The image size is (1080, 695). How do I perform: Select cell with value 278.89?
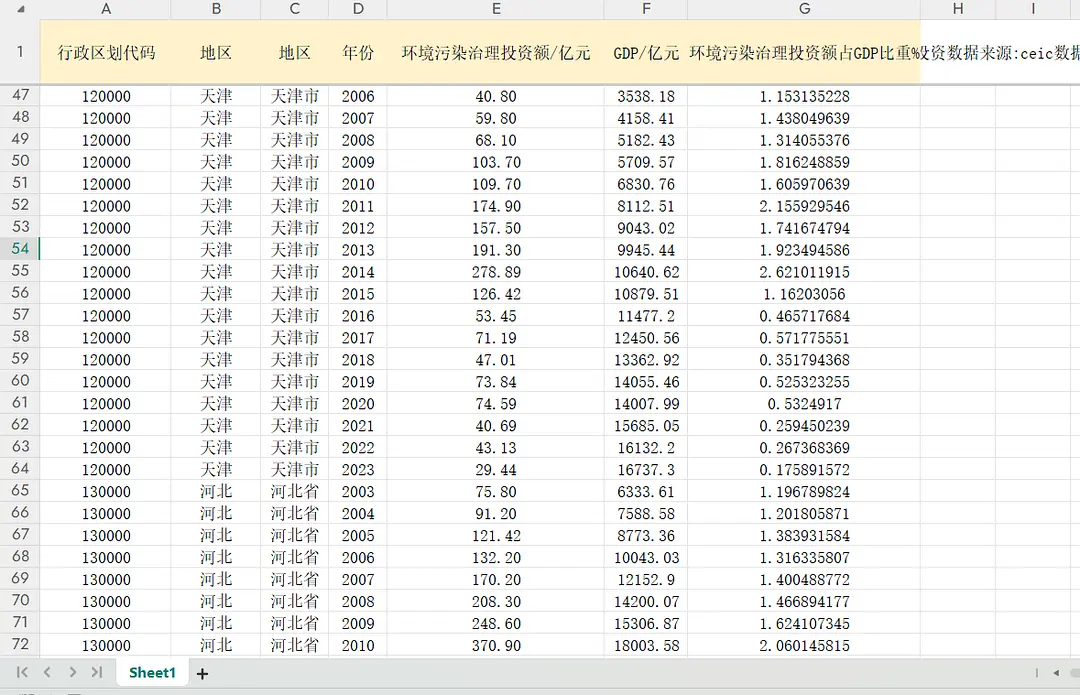pos(496,271)
